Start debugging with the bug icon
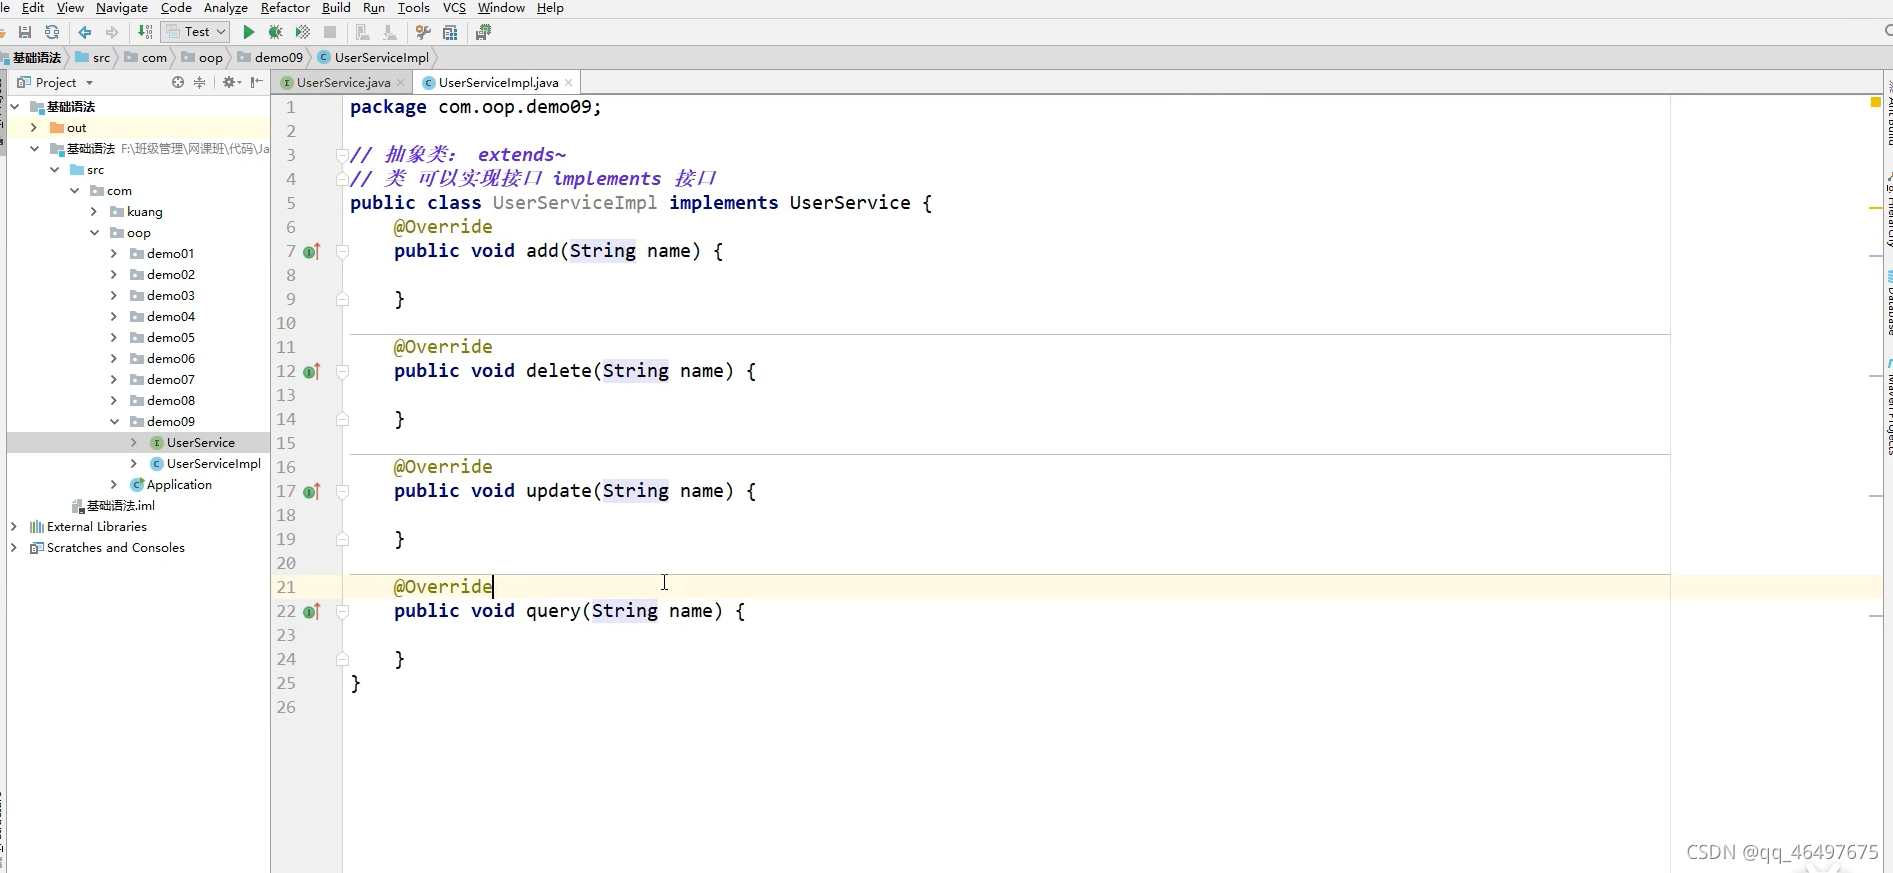Image resolution: width=1893 pixels, height=873 pixels. pyautogui.click(x=276, y=32)
